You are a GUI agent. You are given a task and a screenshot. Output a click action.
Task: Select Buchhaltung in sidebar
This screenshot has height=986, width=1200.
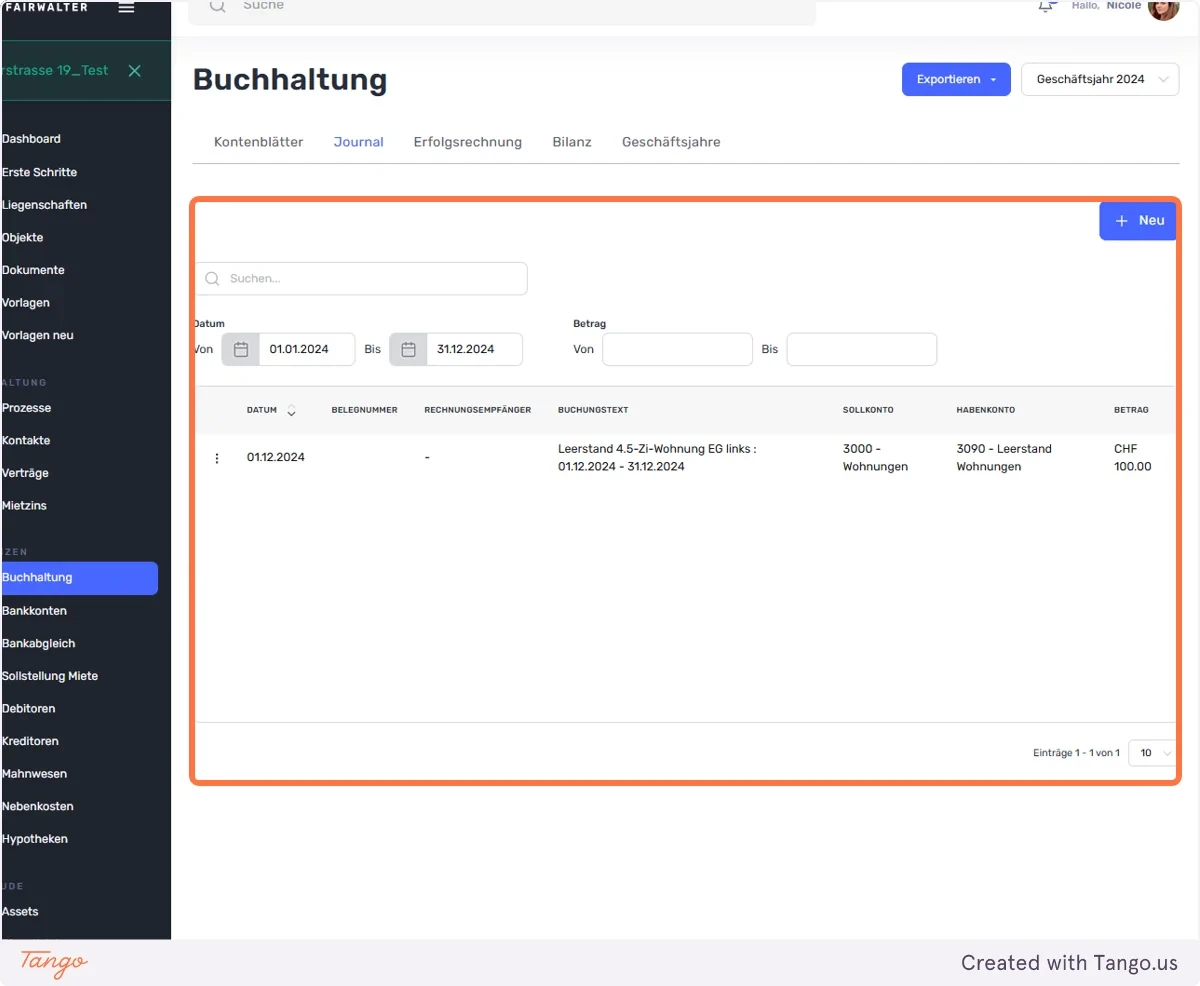click(x=79, y=578)
